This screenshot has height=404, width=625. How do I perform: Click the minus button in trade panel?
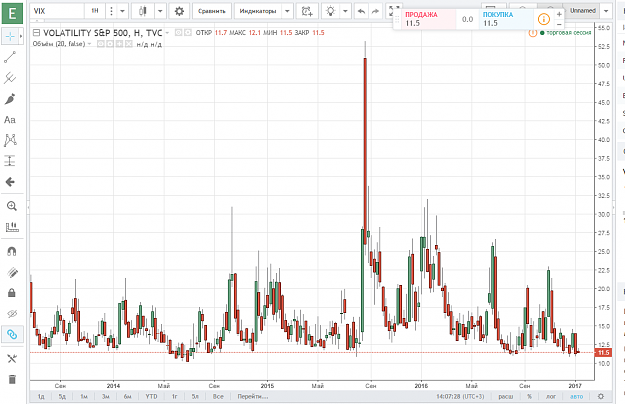point(559,24)
